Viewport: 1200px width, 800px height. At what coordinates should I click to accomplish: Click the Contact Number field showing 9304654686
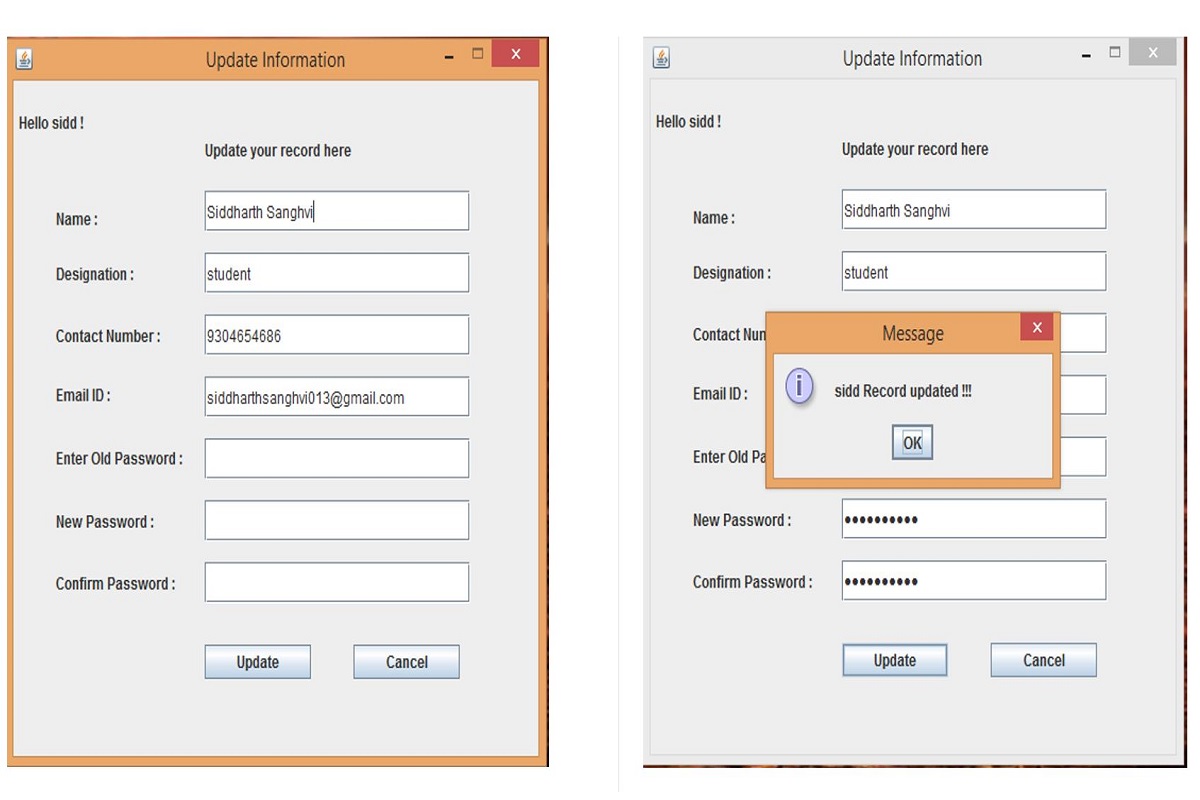(x=336, y=336)
